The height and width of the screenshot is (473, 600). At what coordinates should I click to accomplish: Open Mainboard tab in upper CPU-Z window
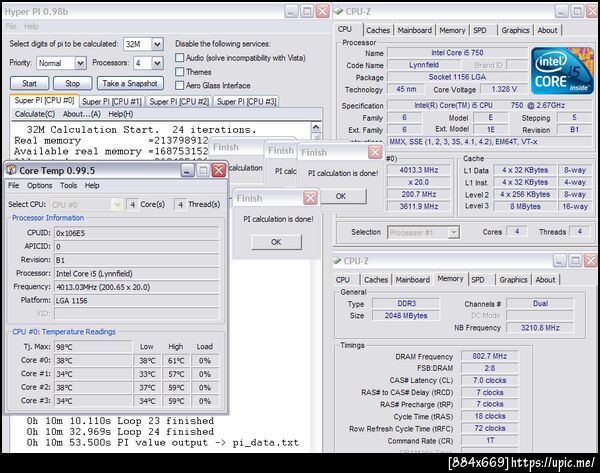[415, 30]
